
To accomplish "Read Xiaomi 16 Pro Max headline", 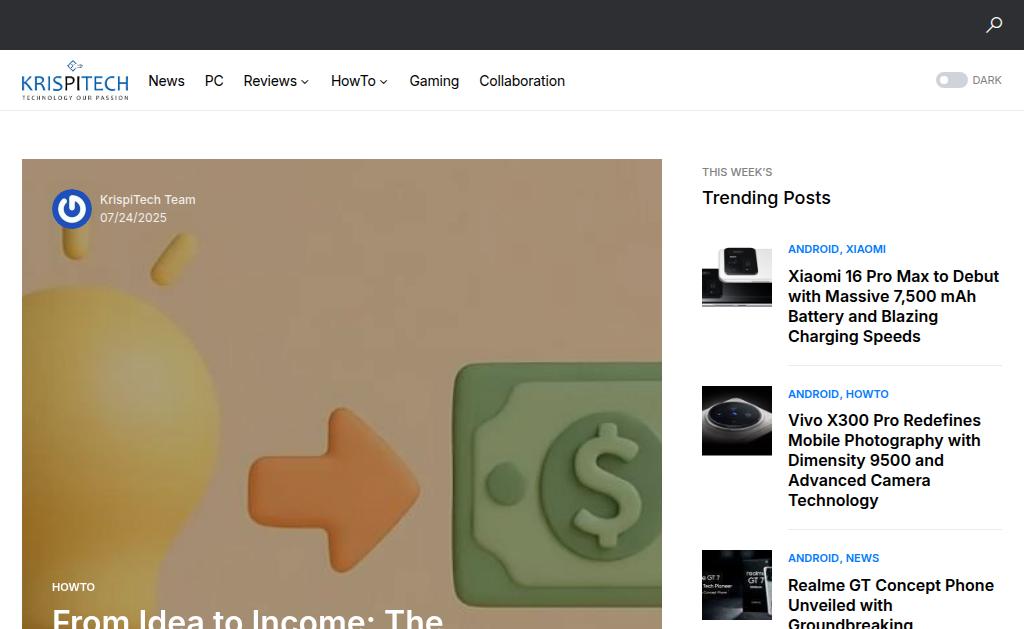I will [893, 306].
